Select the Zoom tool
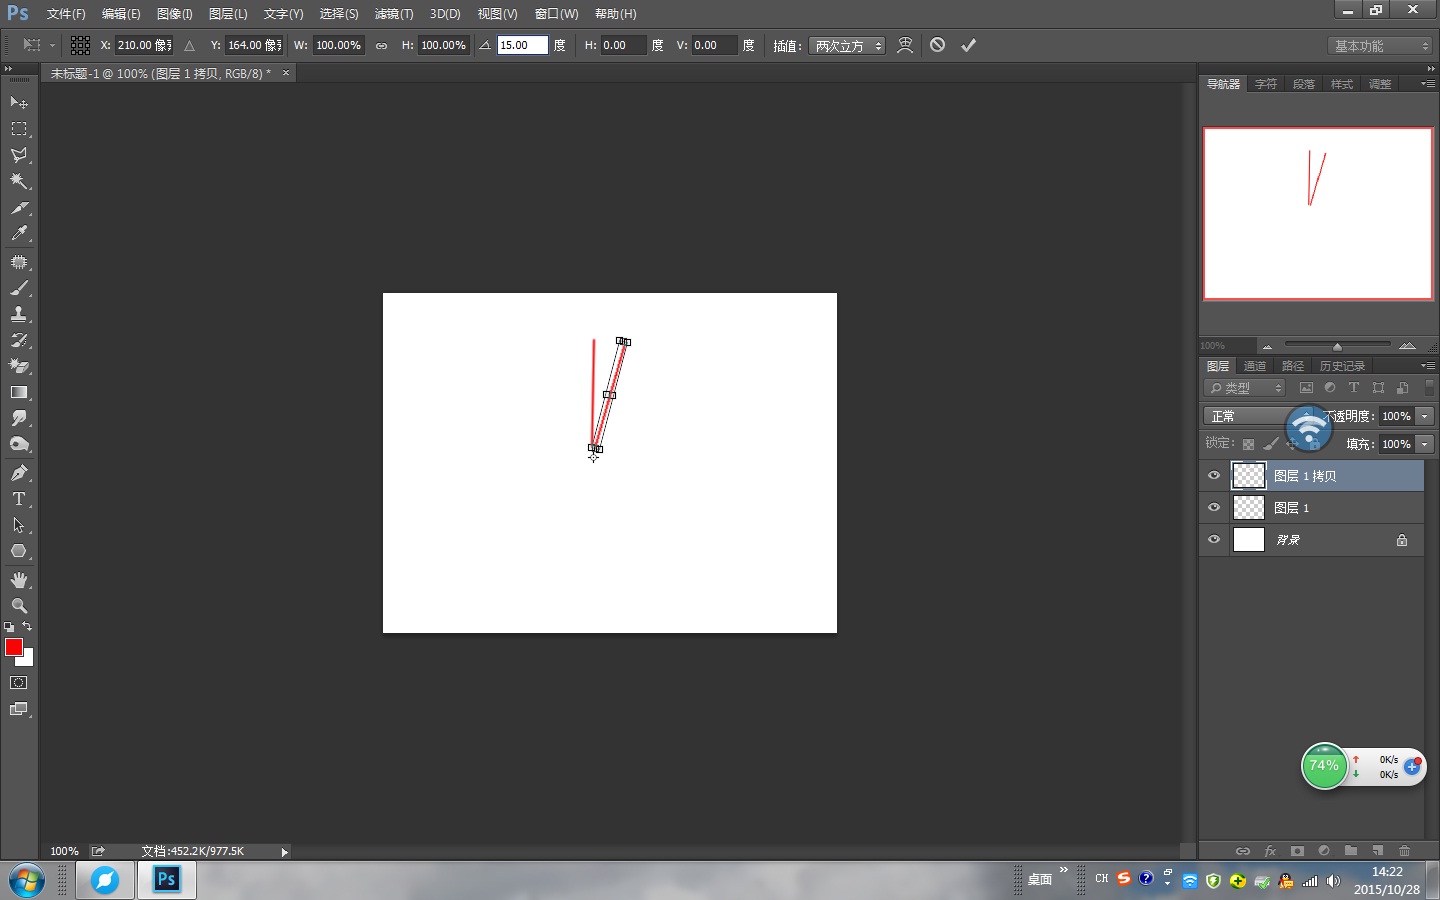The image size is (1440, 900). coord(19,606)
